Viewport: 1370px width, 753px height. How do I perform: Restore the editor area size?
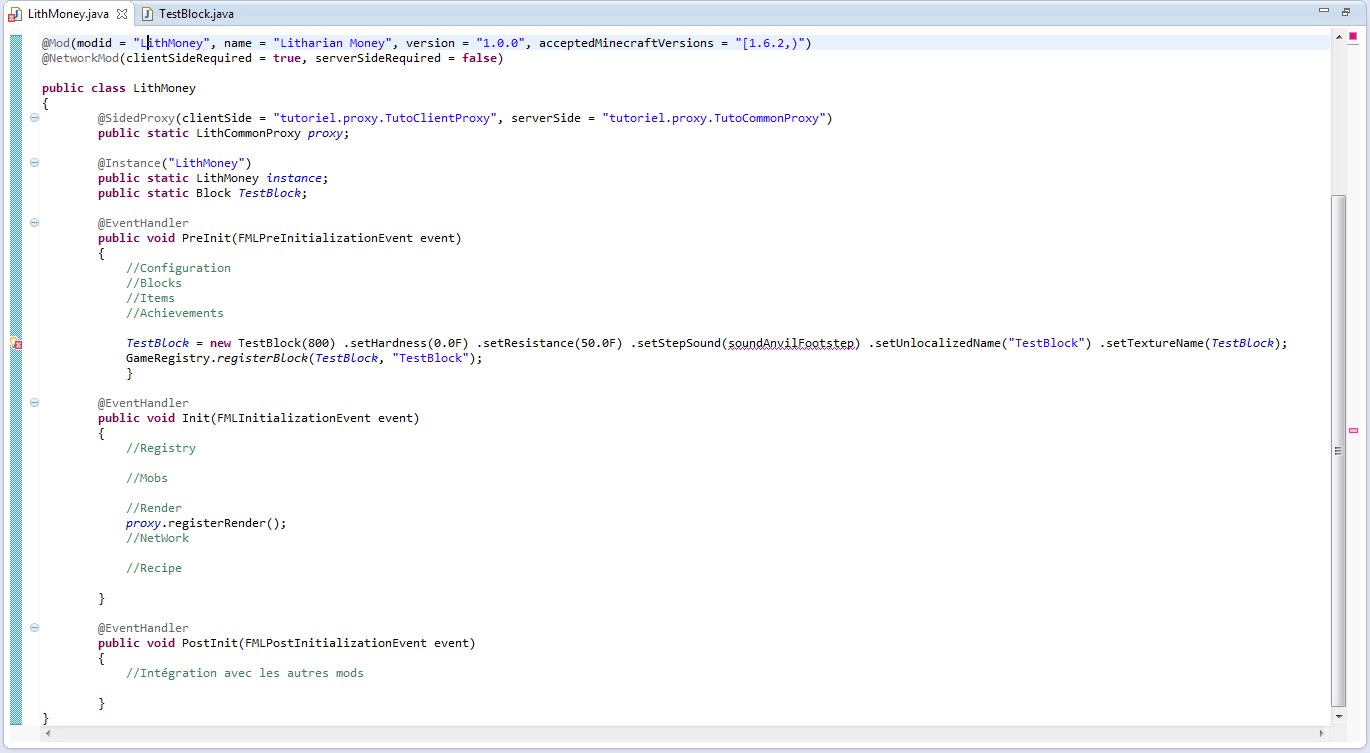coord(1347,12)
